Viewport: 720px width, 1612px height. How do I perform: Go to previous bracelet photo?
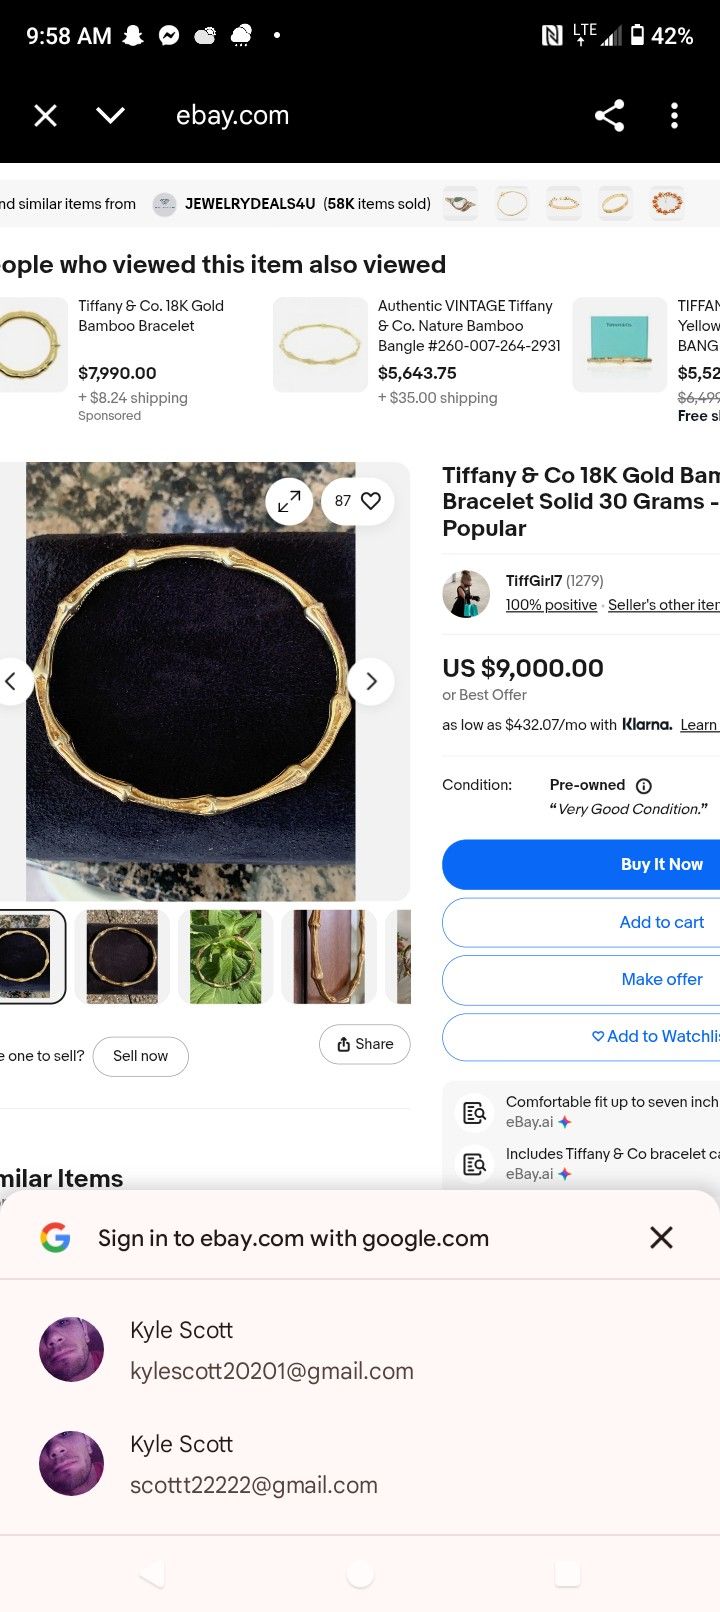[x=11, y=682]
